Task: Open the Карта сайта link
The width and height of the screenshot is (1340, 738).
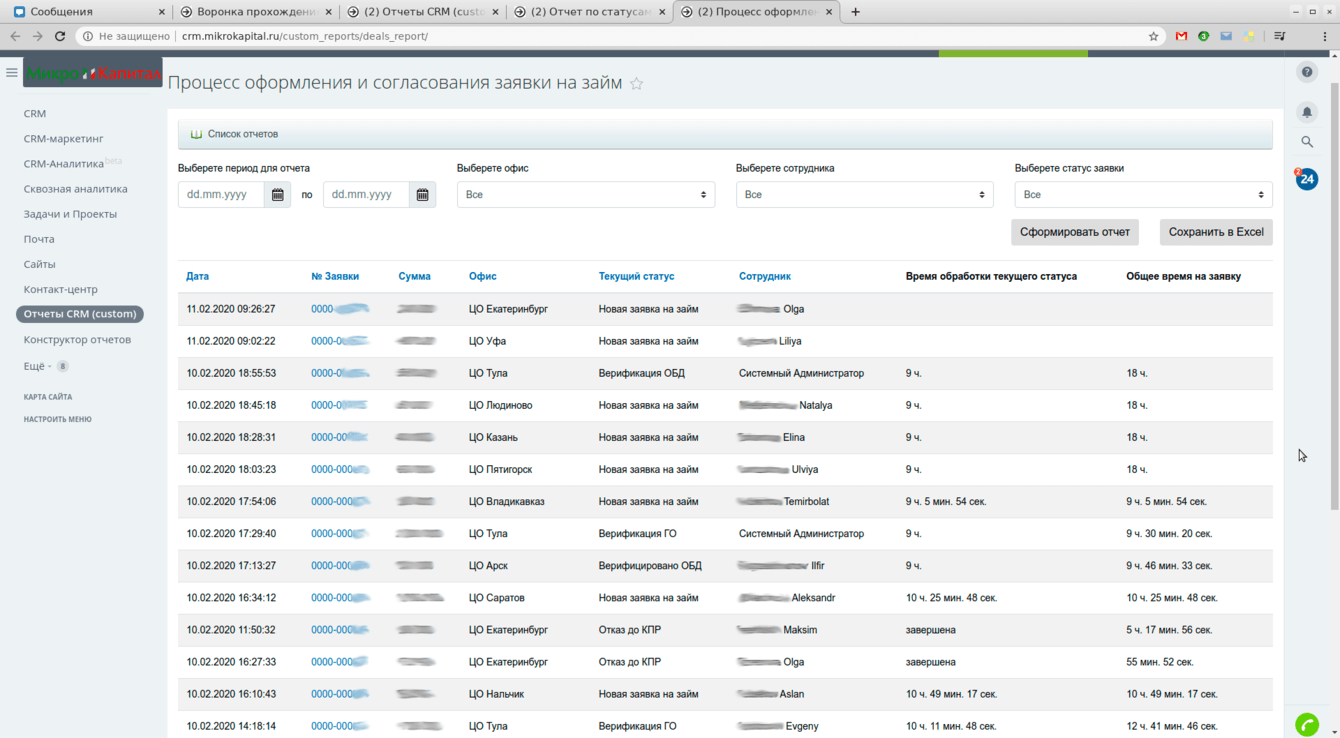Action: 48,397
